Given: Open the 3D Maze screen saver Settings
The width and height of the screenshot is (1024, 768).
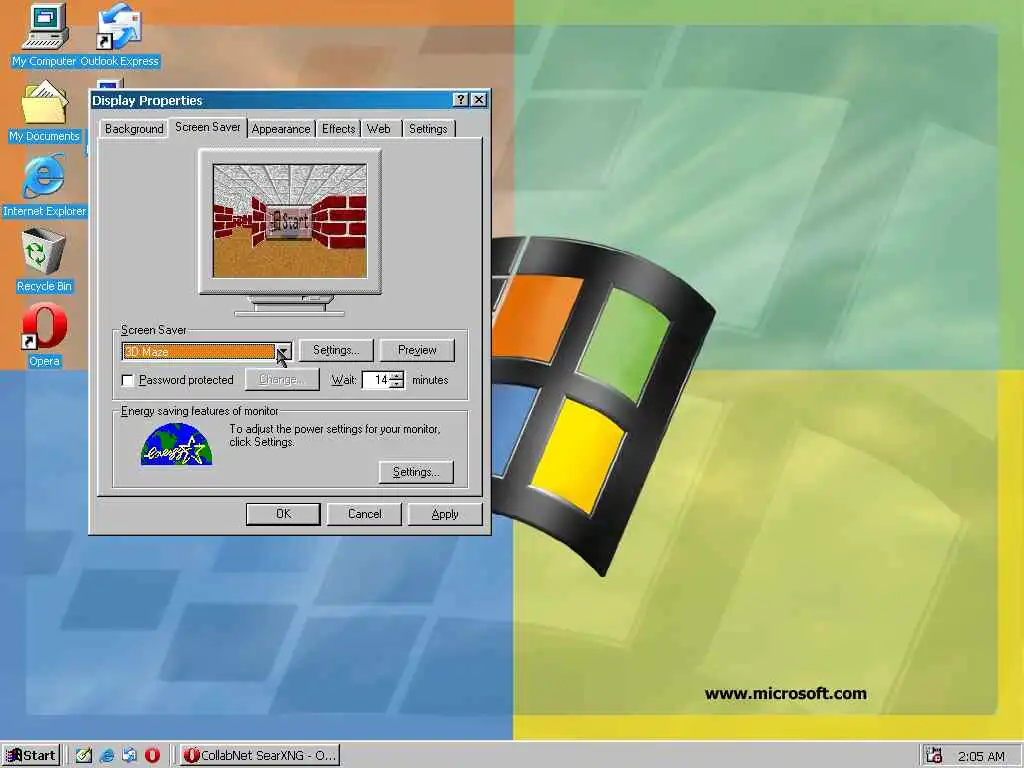Looking at the screenshot, I should [x=336, y=350].
